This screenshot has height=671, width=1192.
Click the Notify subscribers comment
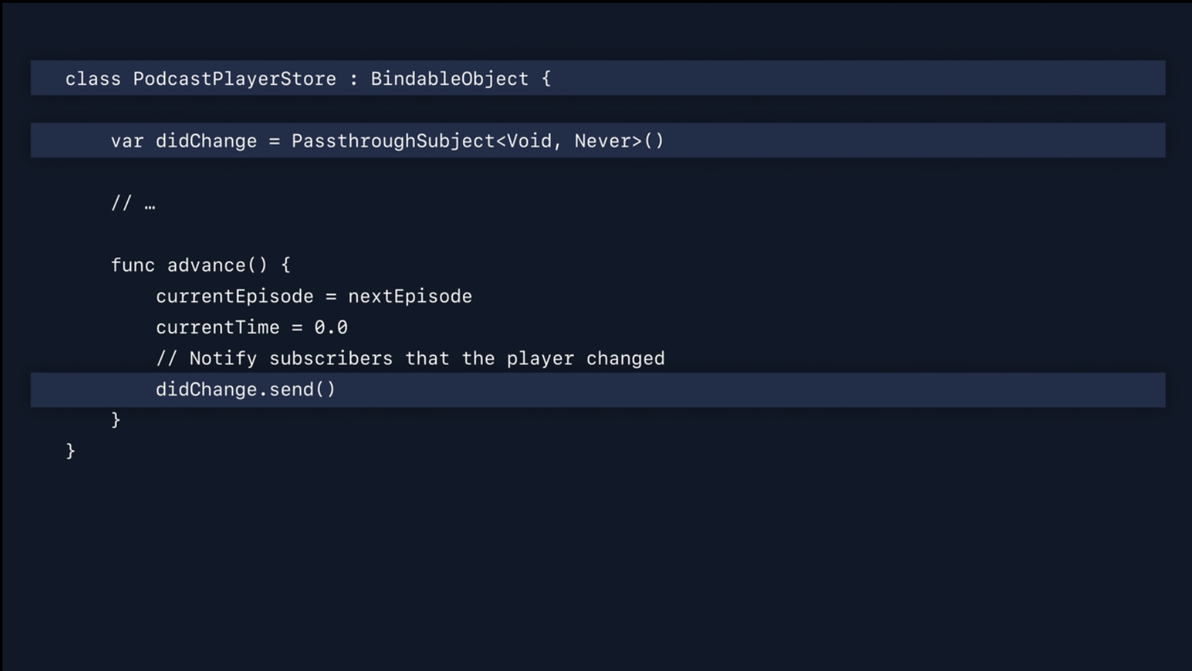tap(410, 359)
